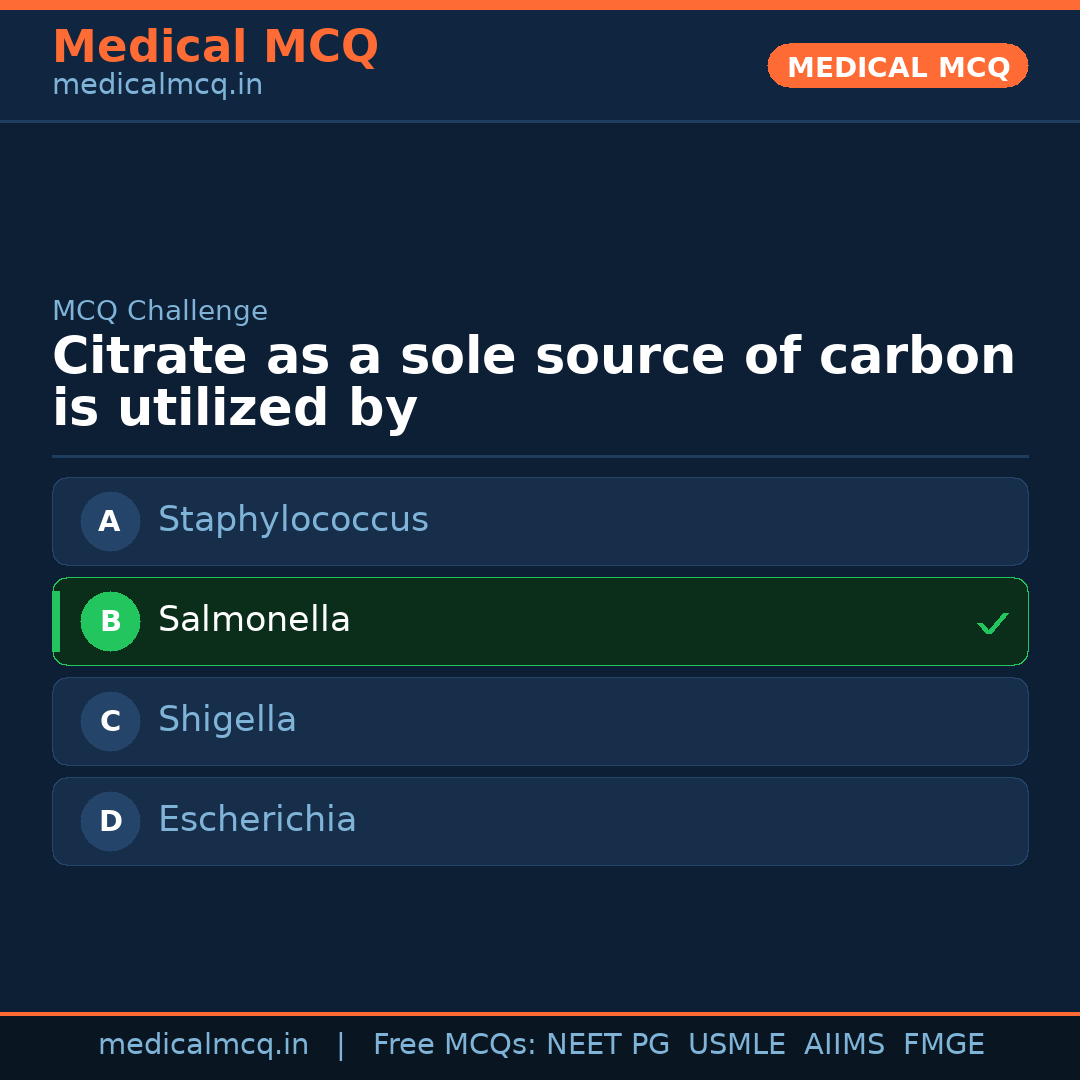Image resolution: width=1080 pixels, height=1080 pixels.
Task: Click the green checkmark on Salmonella
Action: (992, 623)
